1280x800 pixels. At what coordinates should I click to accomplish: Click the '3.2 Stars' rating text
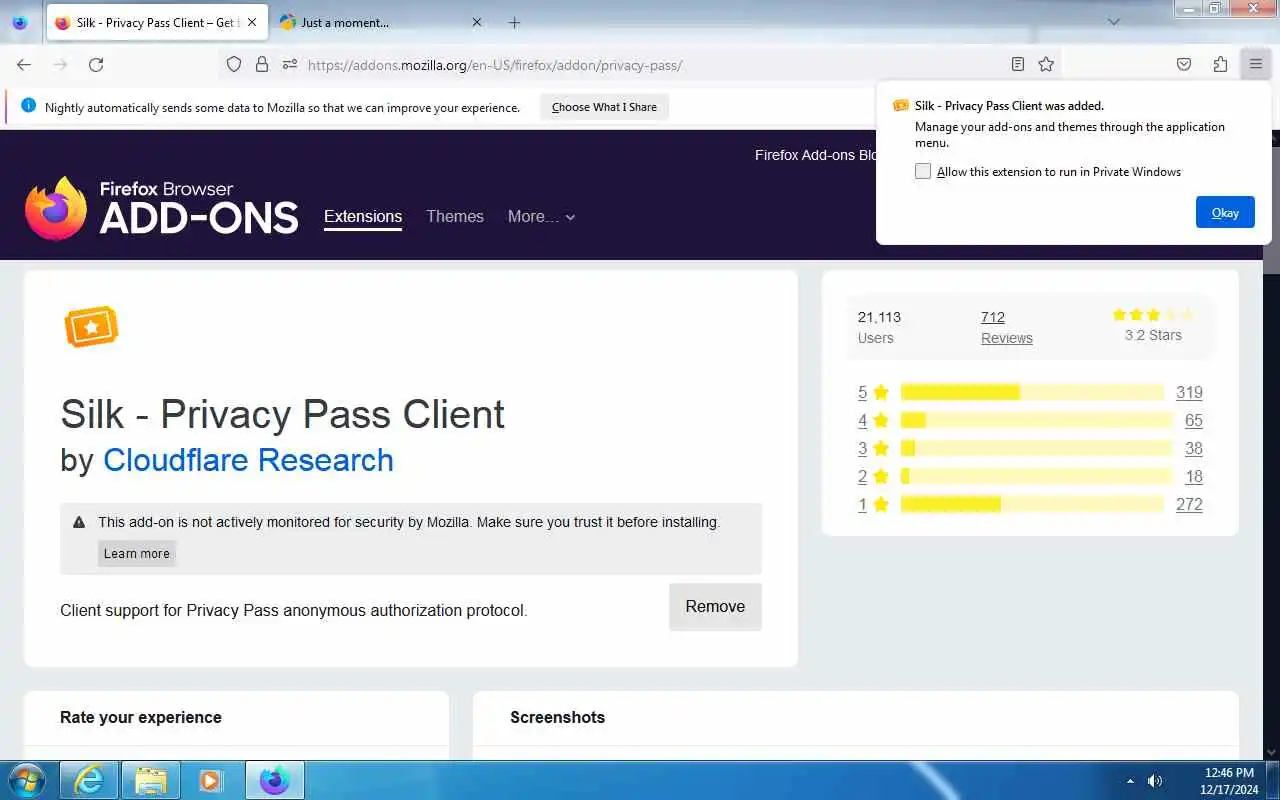pos(1153,335)
